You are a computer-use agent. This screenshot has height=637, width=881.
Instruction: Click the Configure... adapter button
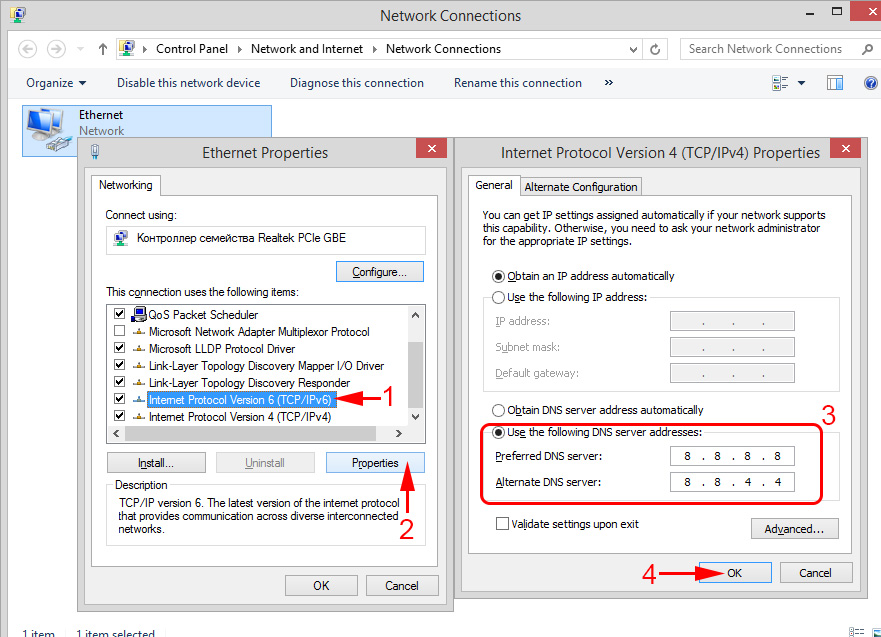coord(380,272)
